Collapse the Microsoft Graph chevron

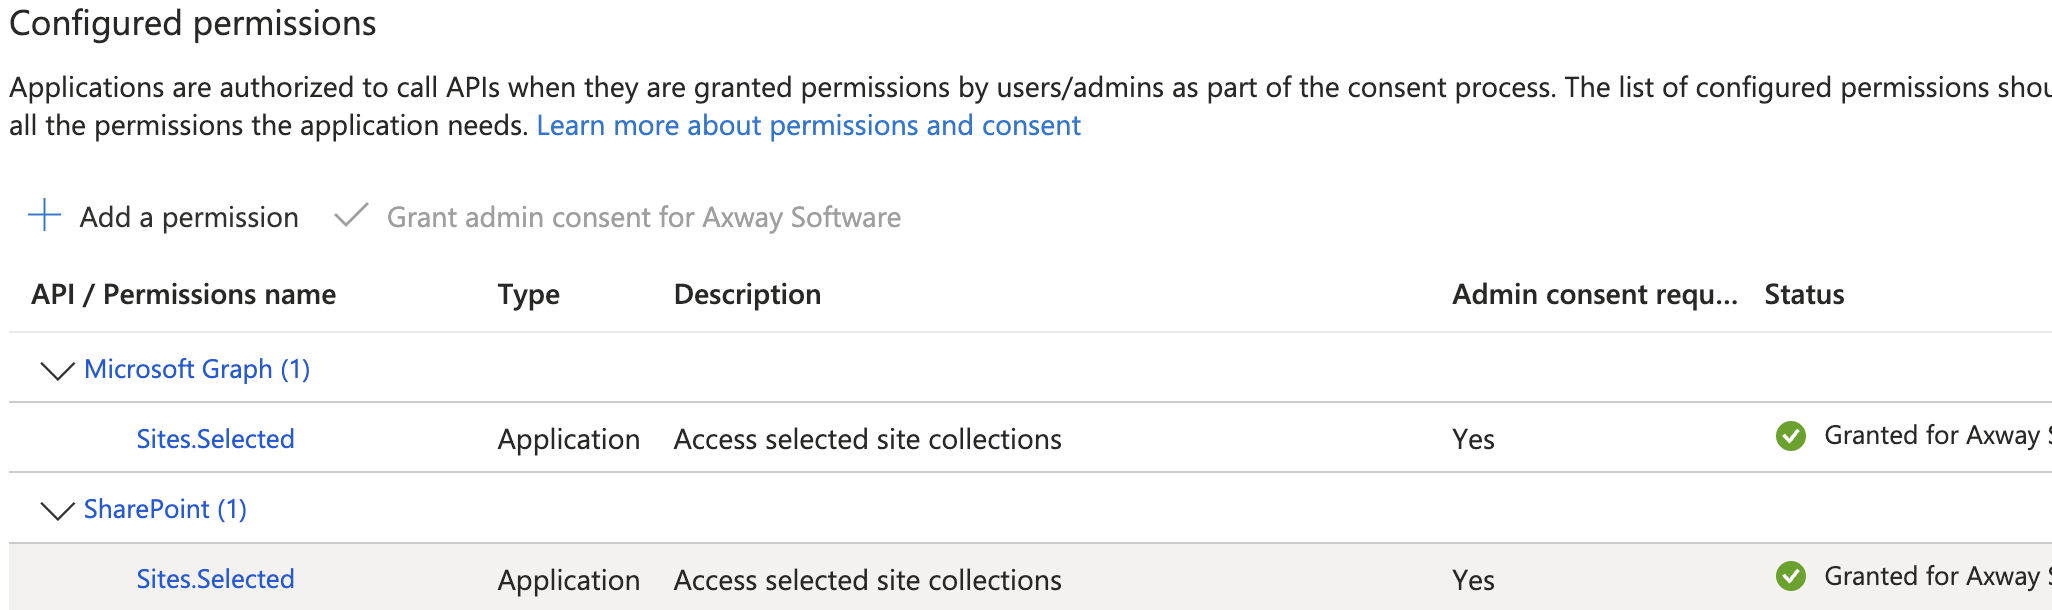tap(57, 371)
